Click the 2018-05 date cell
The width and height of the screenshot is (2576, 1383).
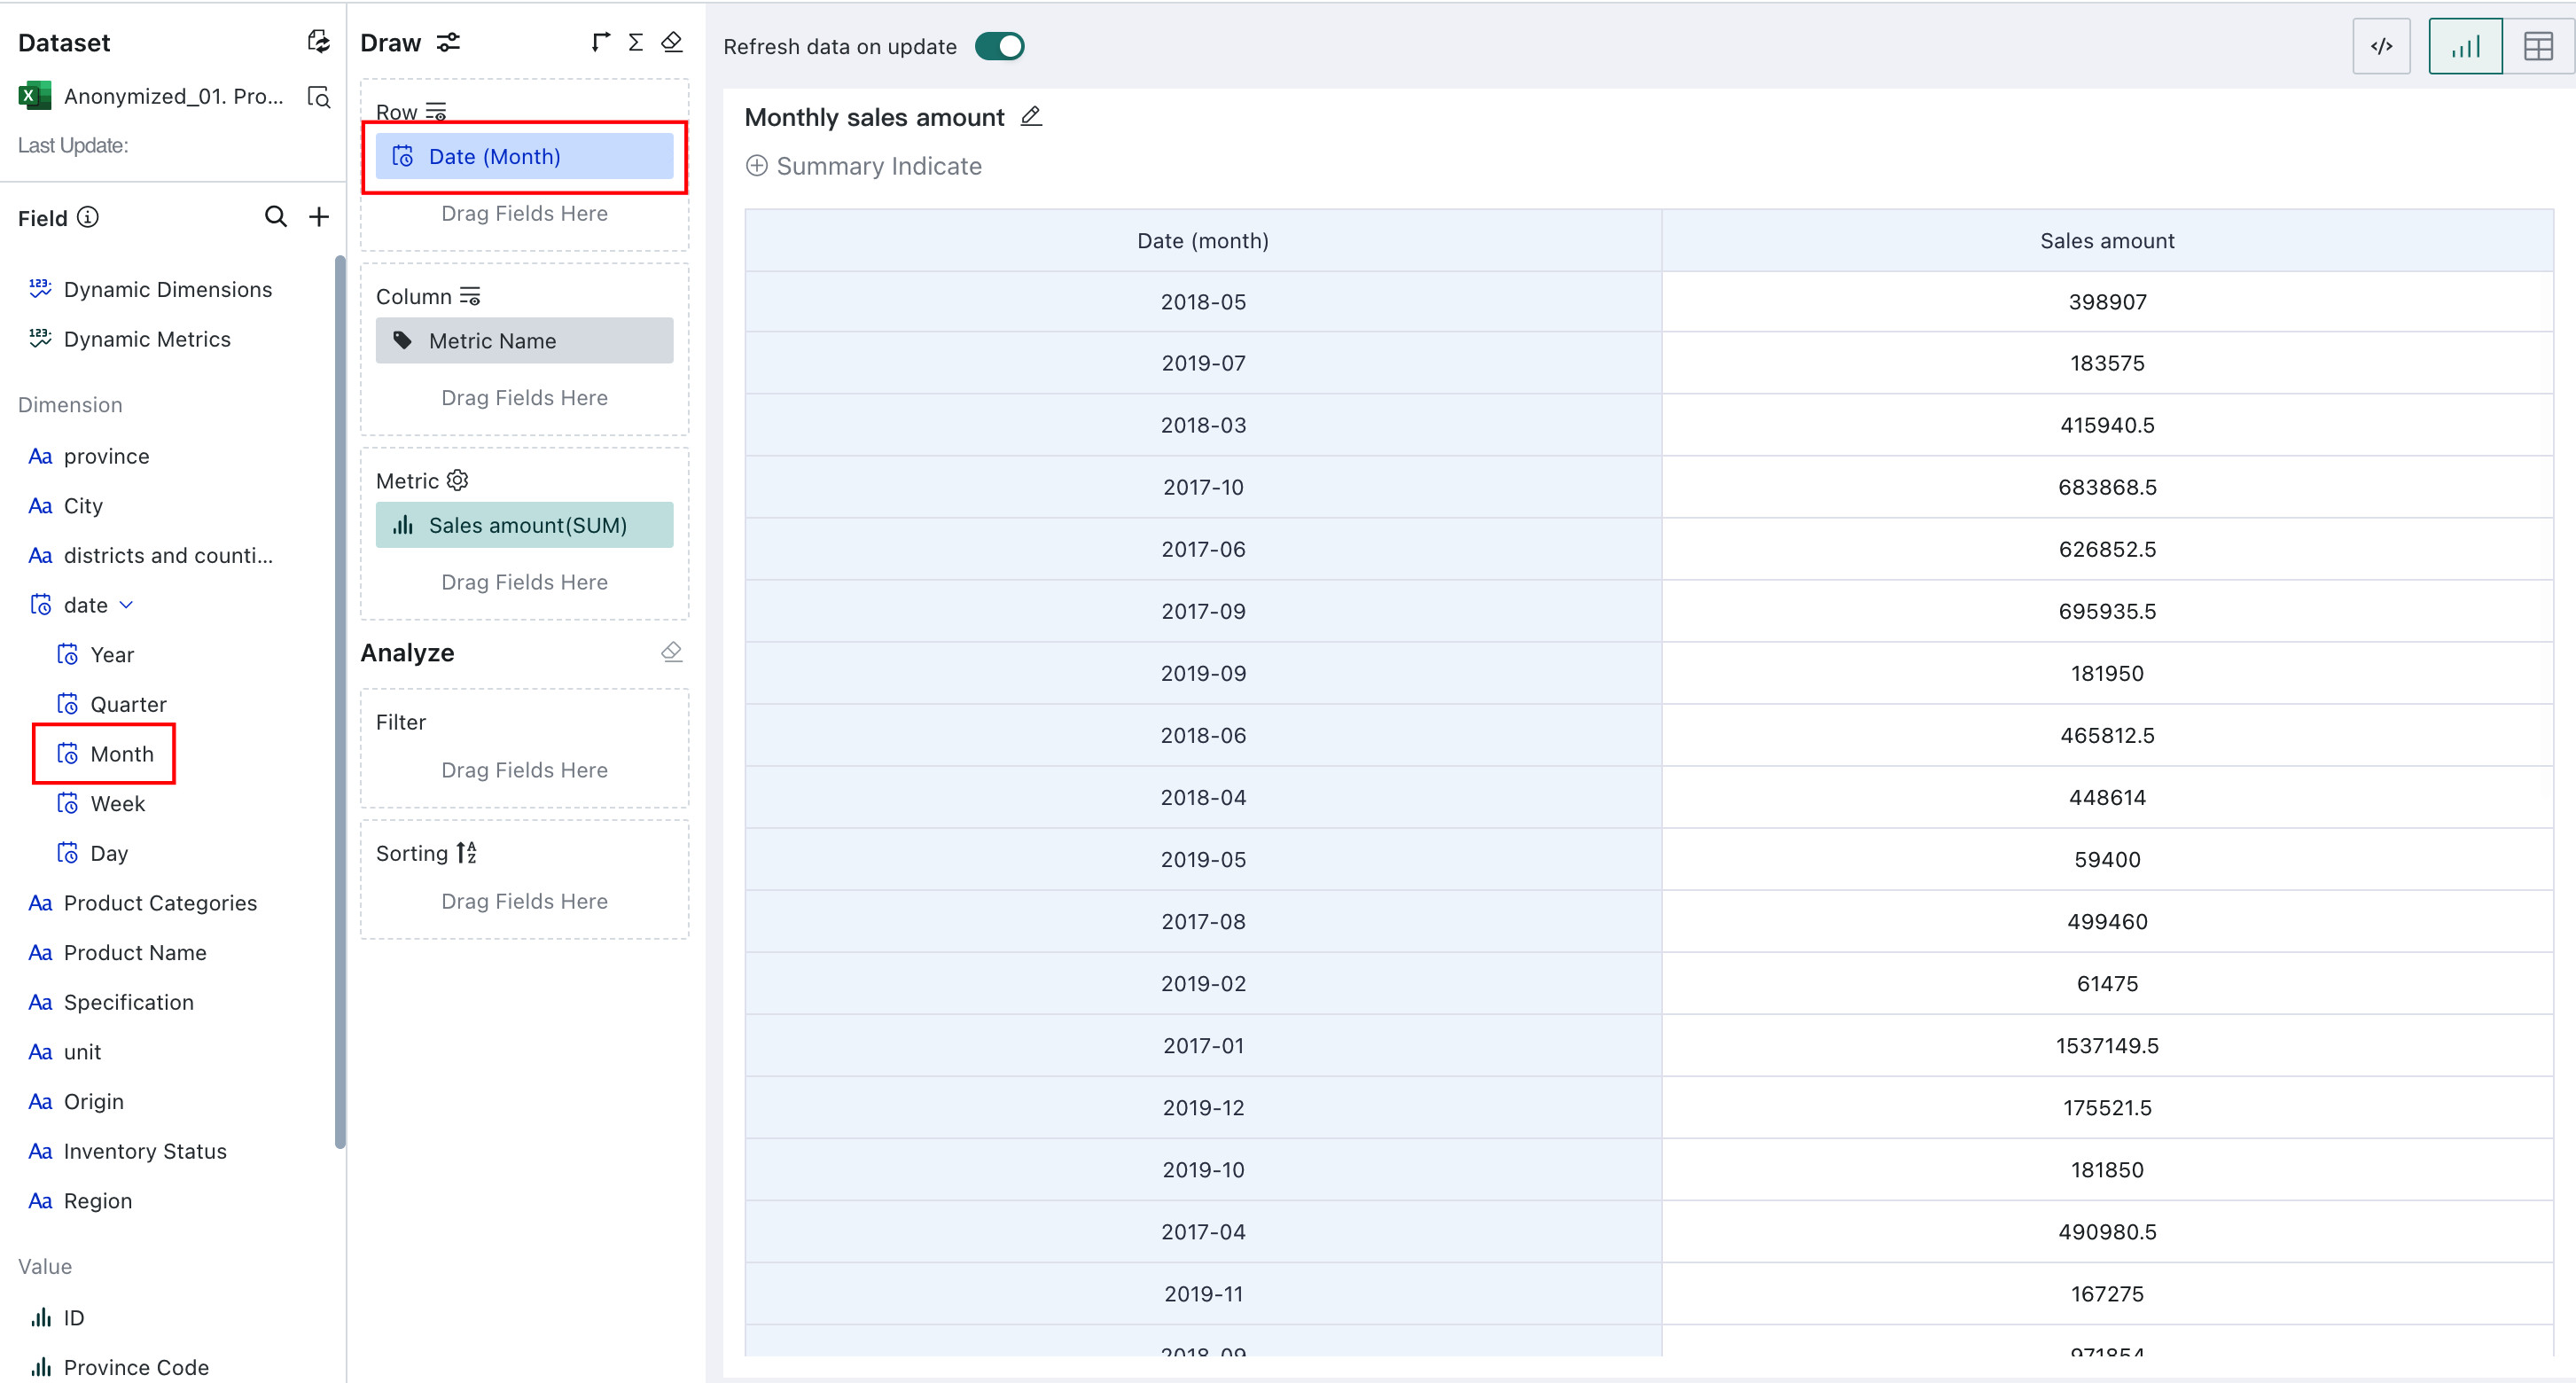pyautogui.click(x=1203, y=302)
